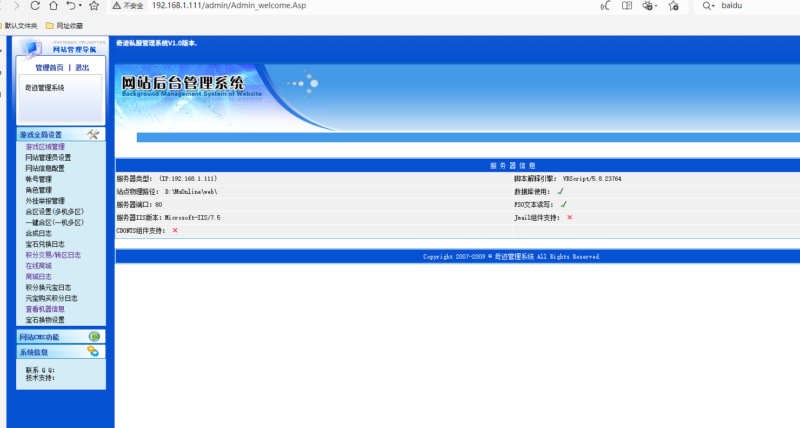Open the undo history dropdown arrow
Screen dimensions: 800x428
coord(80,6)
